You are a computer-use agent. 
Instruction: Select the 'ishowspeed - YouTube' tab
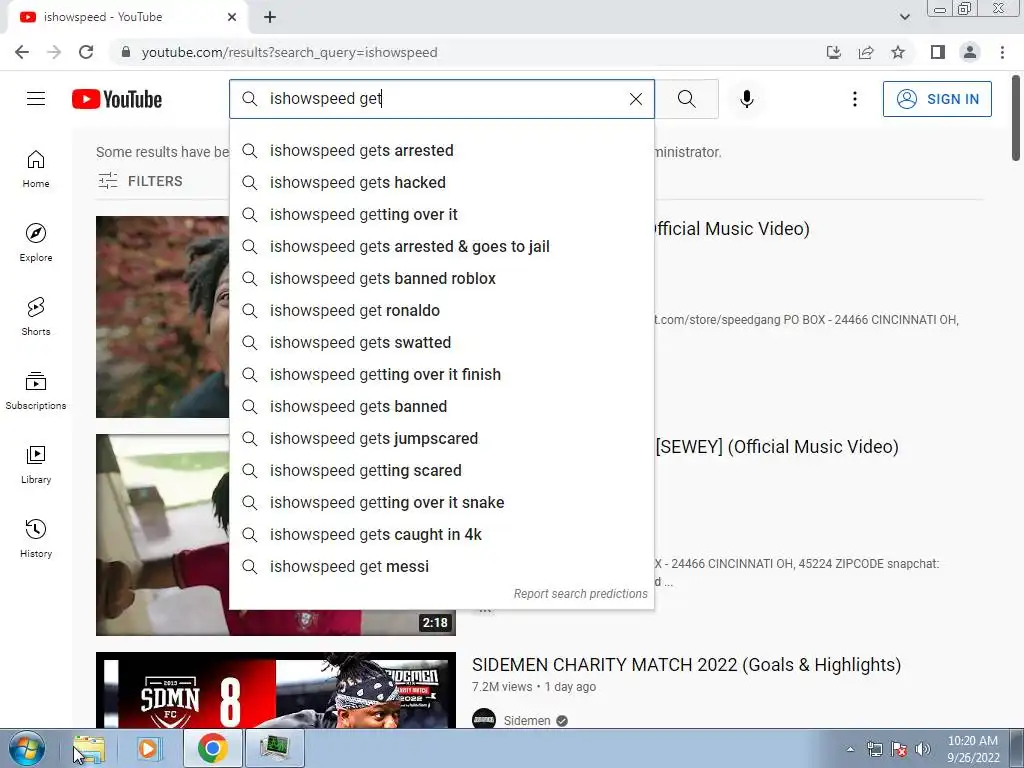[x=127, y=17]
